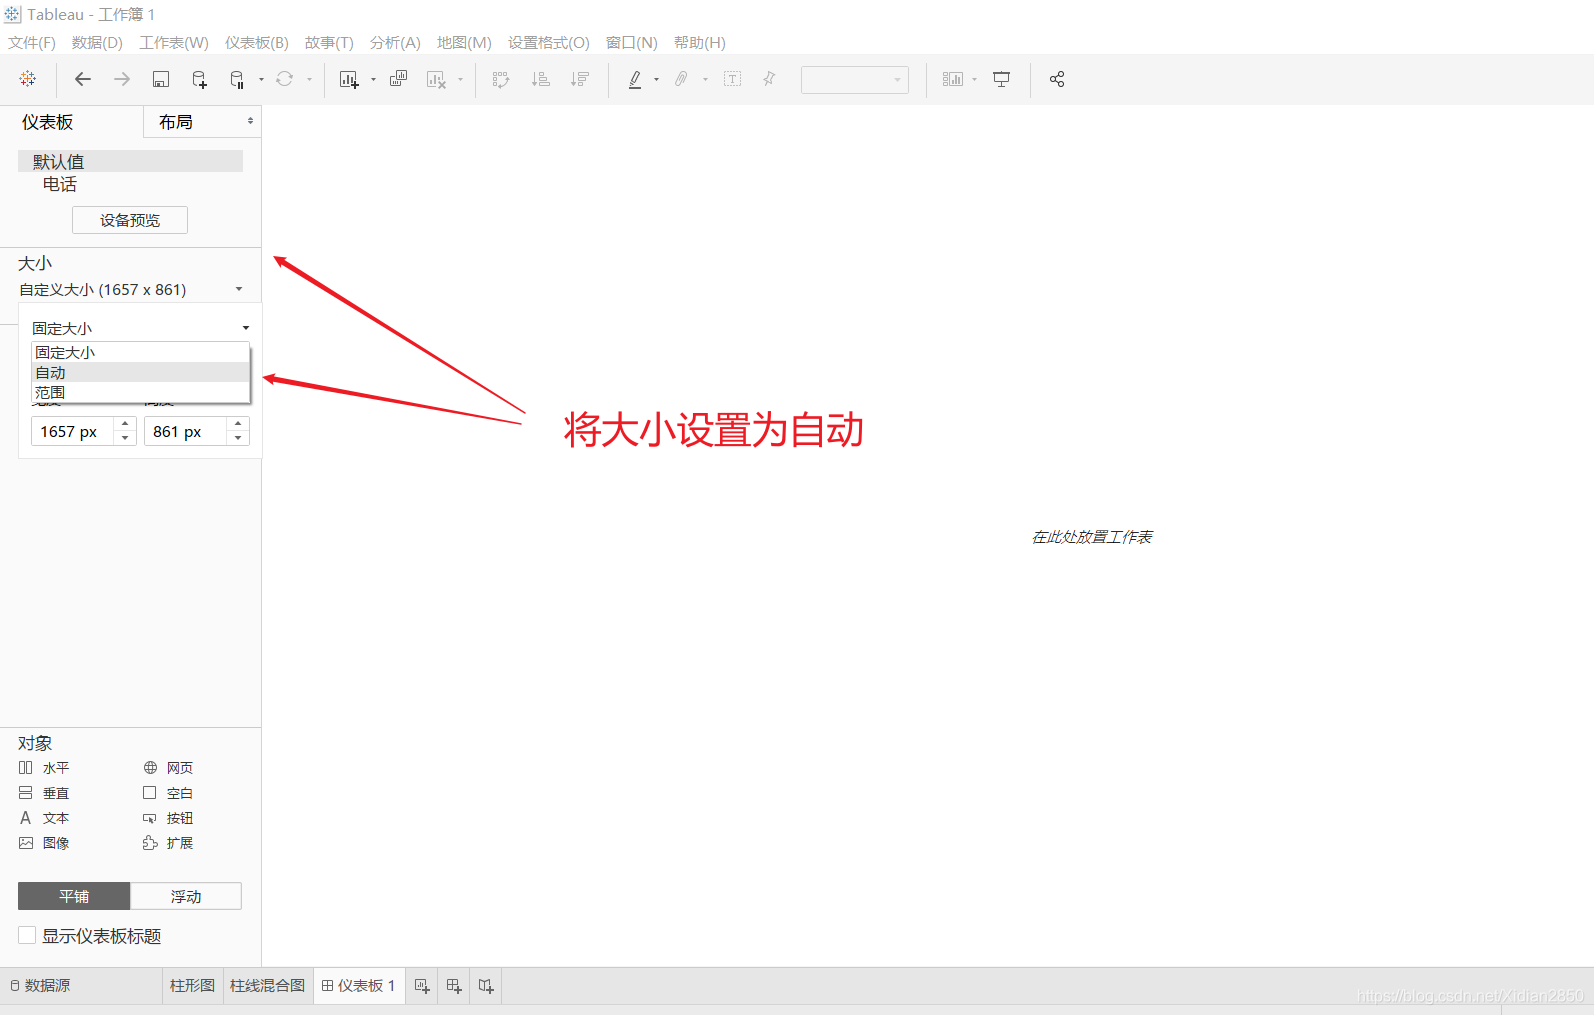Select the Web Page object
The height and width of the screenshot is (1015, 1594).
[x=168, y=768]
